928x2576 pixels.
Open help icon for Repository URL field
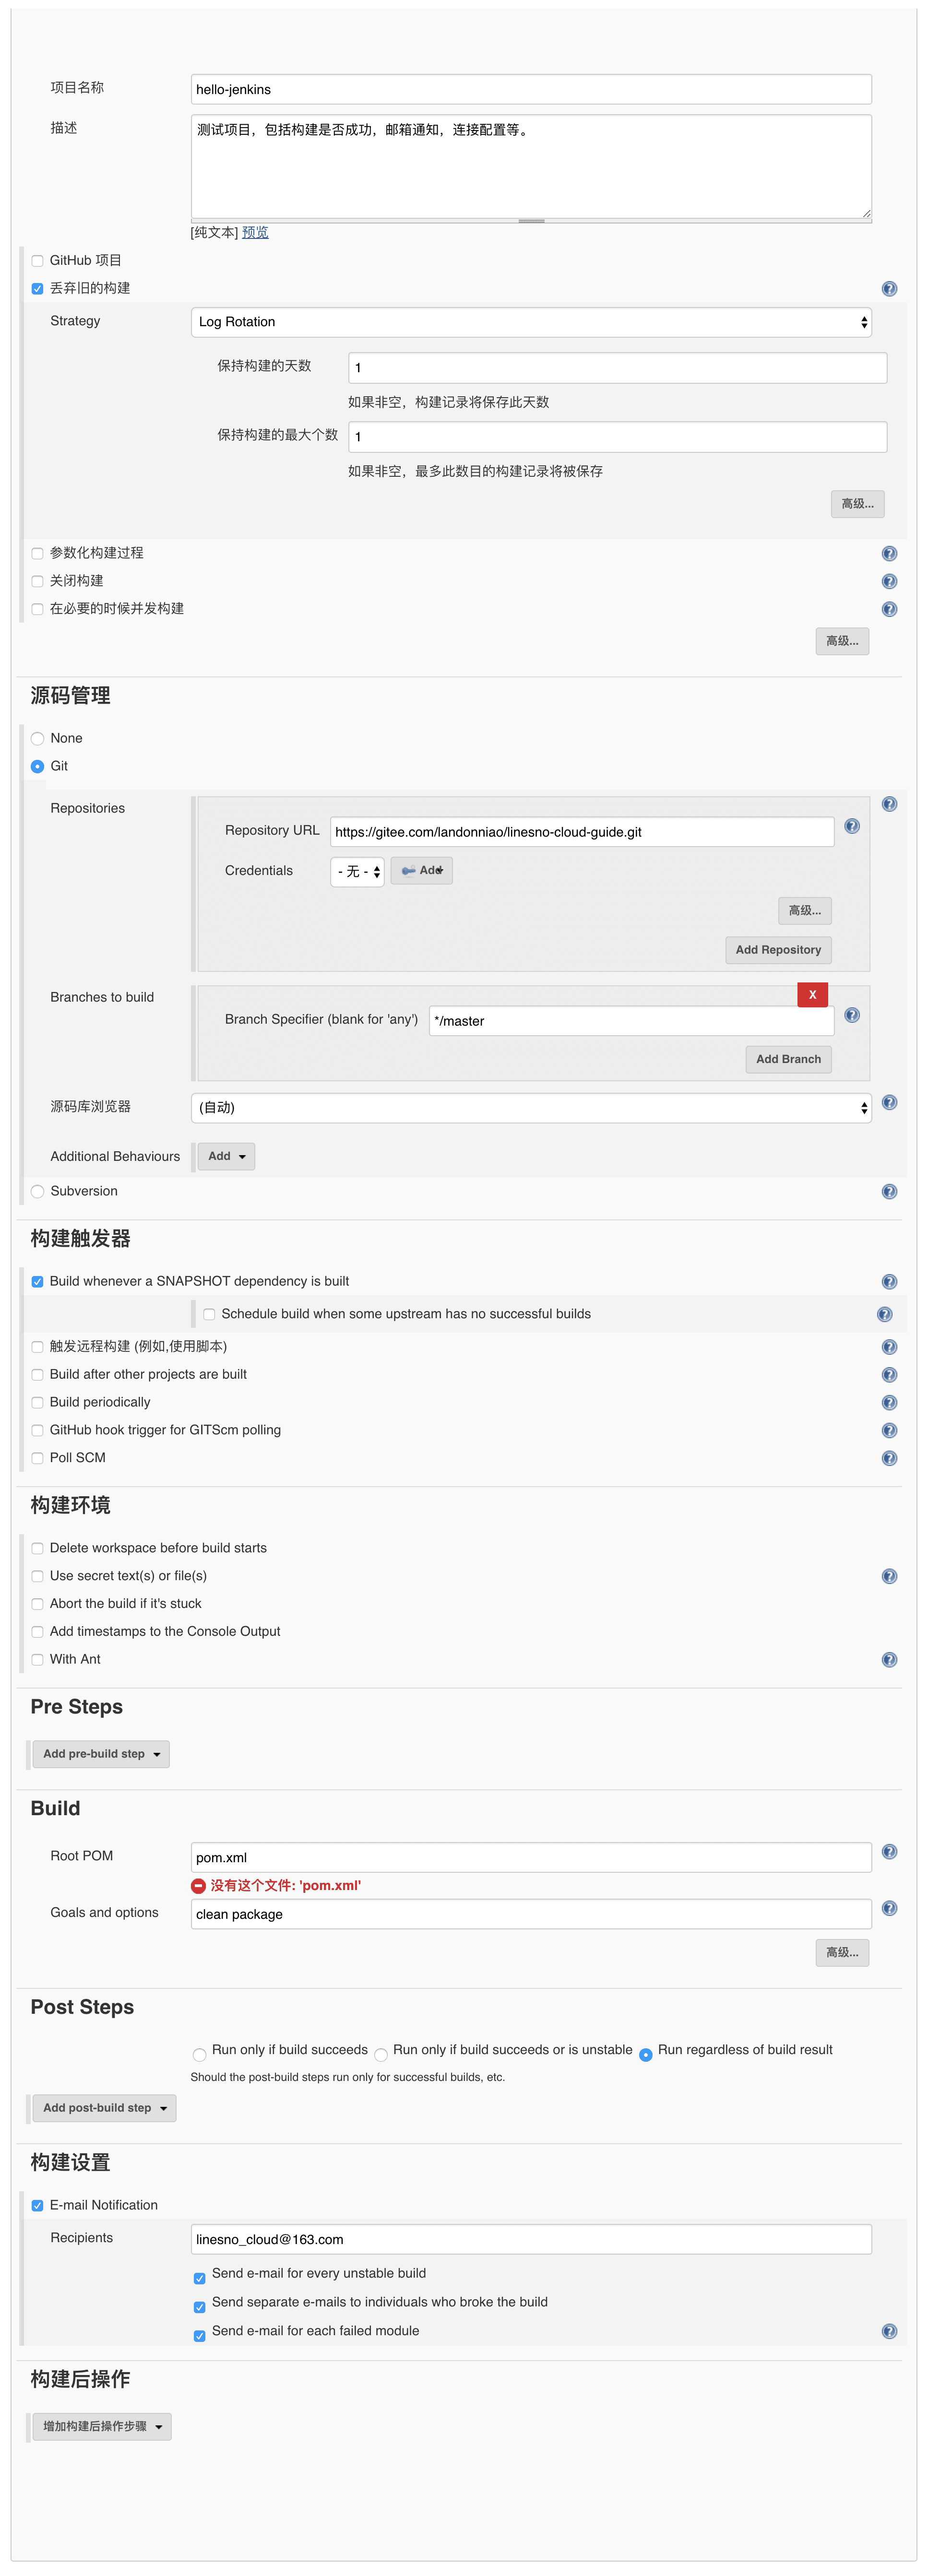(x=851, y=826)
